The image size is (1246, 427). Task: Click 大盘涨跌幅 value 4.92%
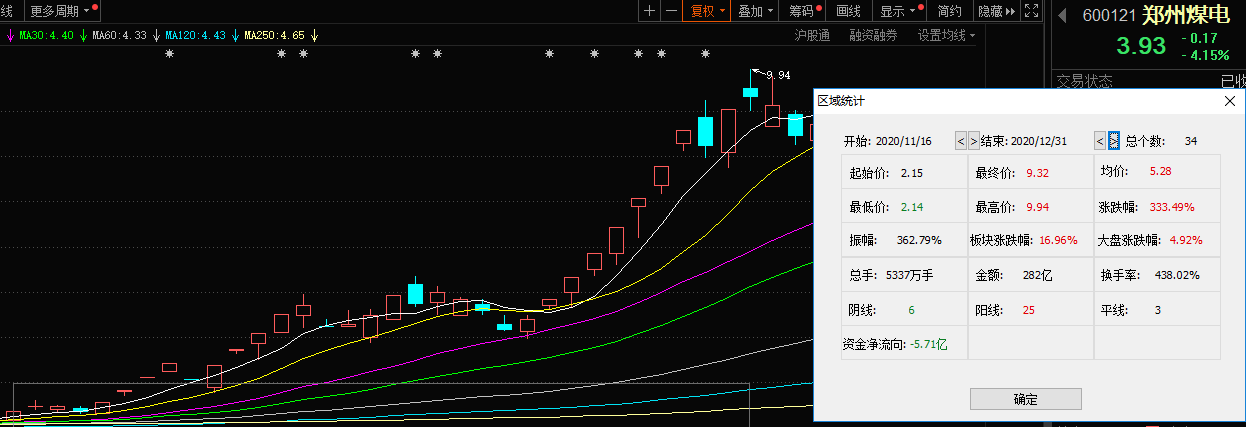1184,240
